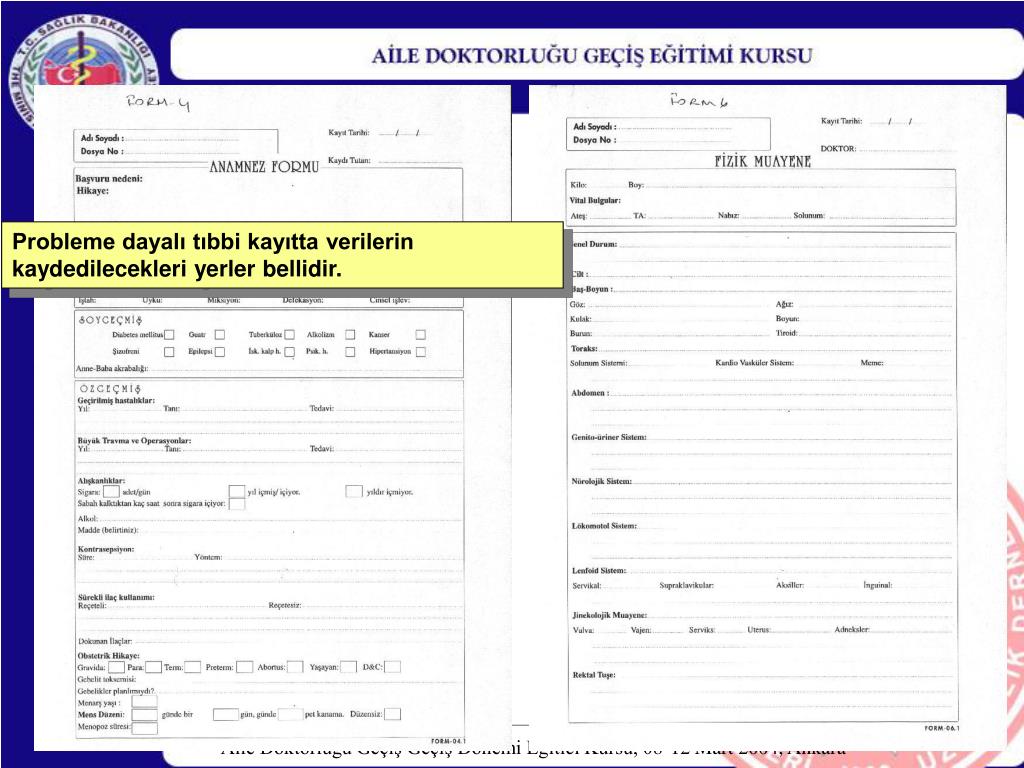Click the Abortus box
Screen dimensions: 1024x768
pos(295,667)
